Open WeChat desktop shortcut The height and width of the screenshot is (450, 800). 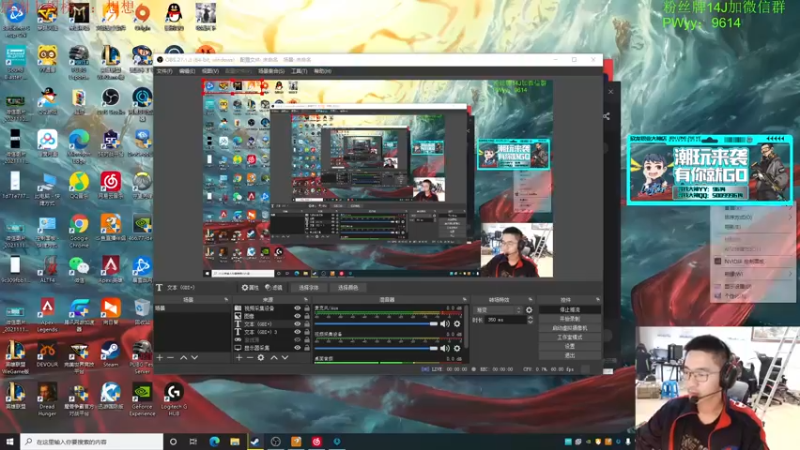click(x=79, y=269)
